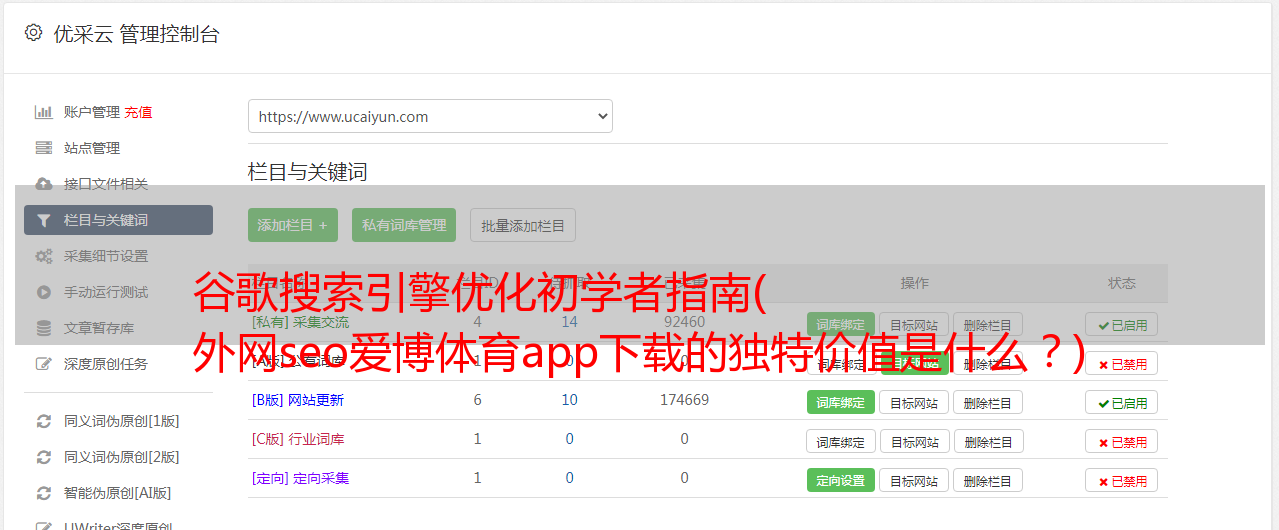Image resolution: width=1279 pixels, height=530 pixels.
Task: Click the 174669 cell value
Action: [684, 400]
